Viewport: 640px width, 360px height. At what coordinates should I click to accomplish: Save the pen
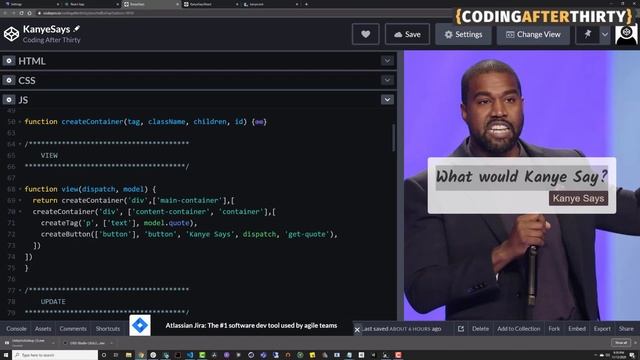coord(407,34)
